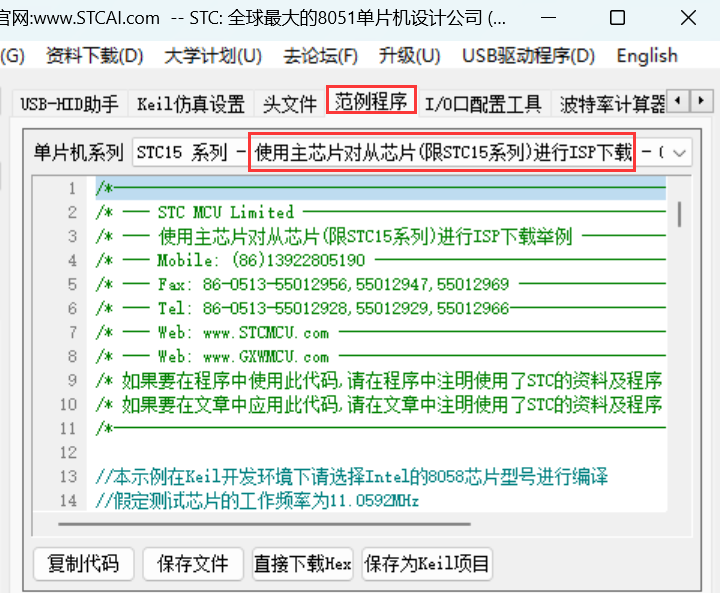Switch to the I/O口配置工具 tab
The width and height of the screenshot is (720, 593).
tap(483, 104)
